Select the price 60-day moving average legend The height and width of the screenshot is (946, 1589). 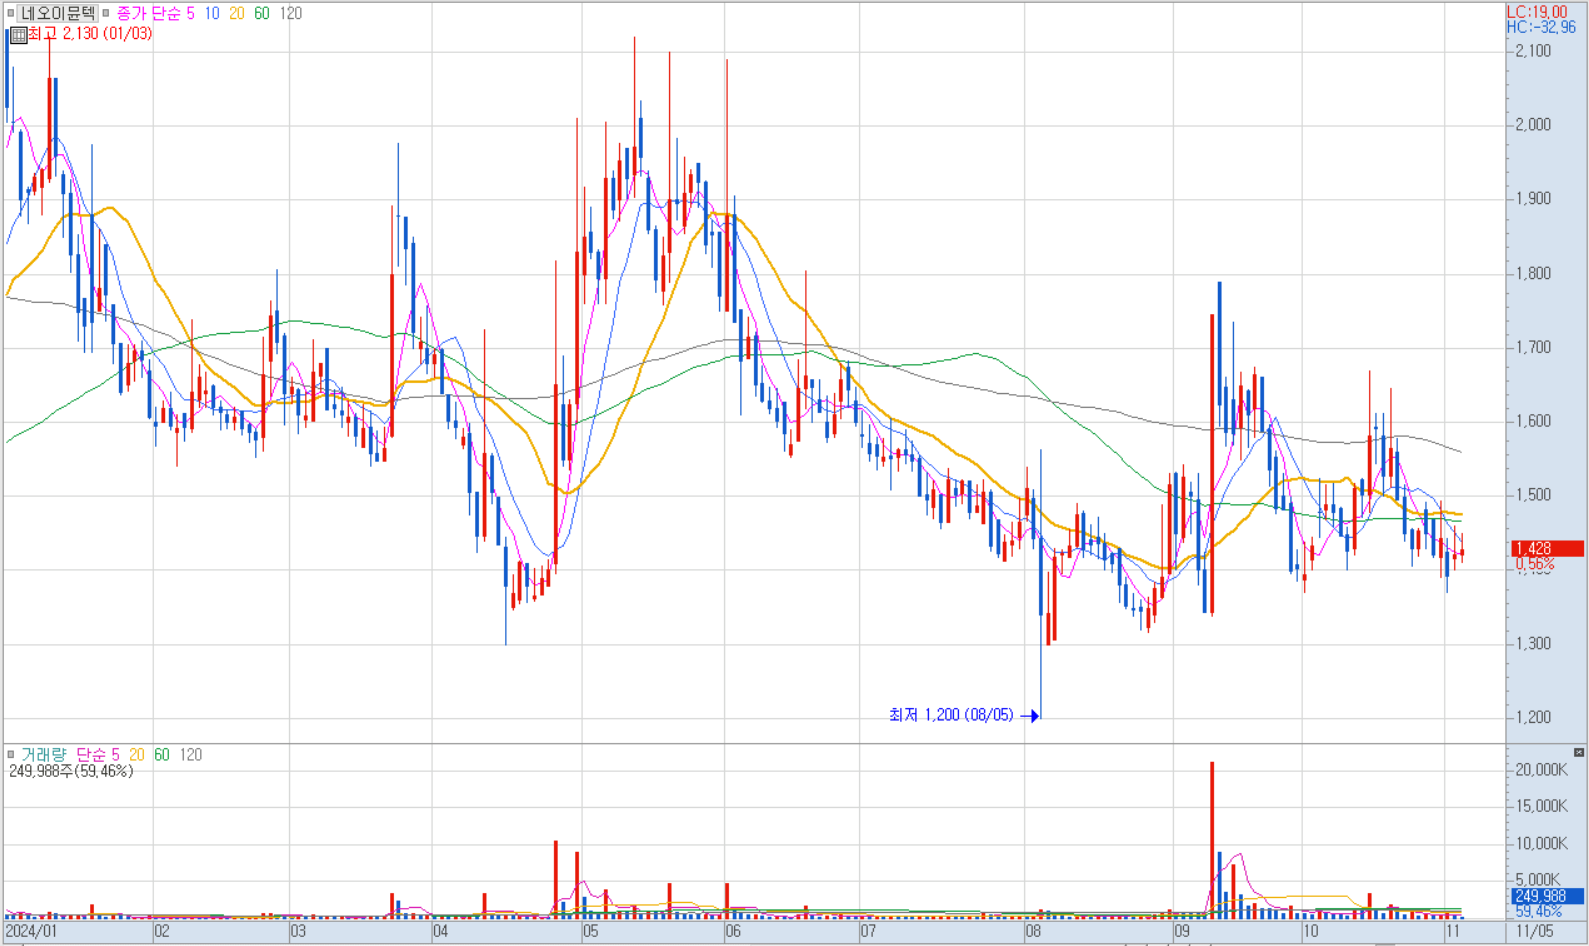point(262,13)
